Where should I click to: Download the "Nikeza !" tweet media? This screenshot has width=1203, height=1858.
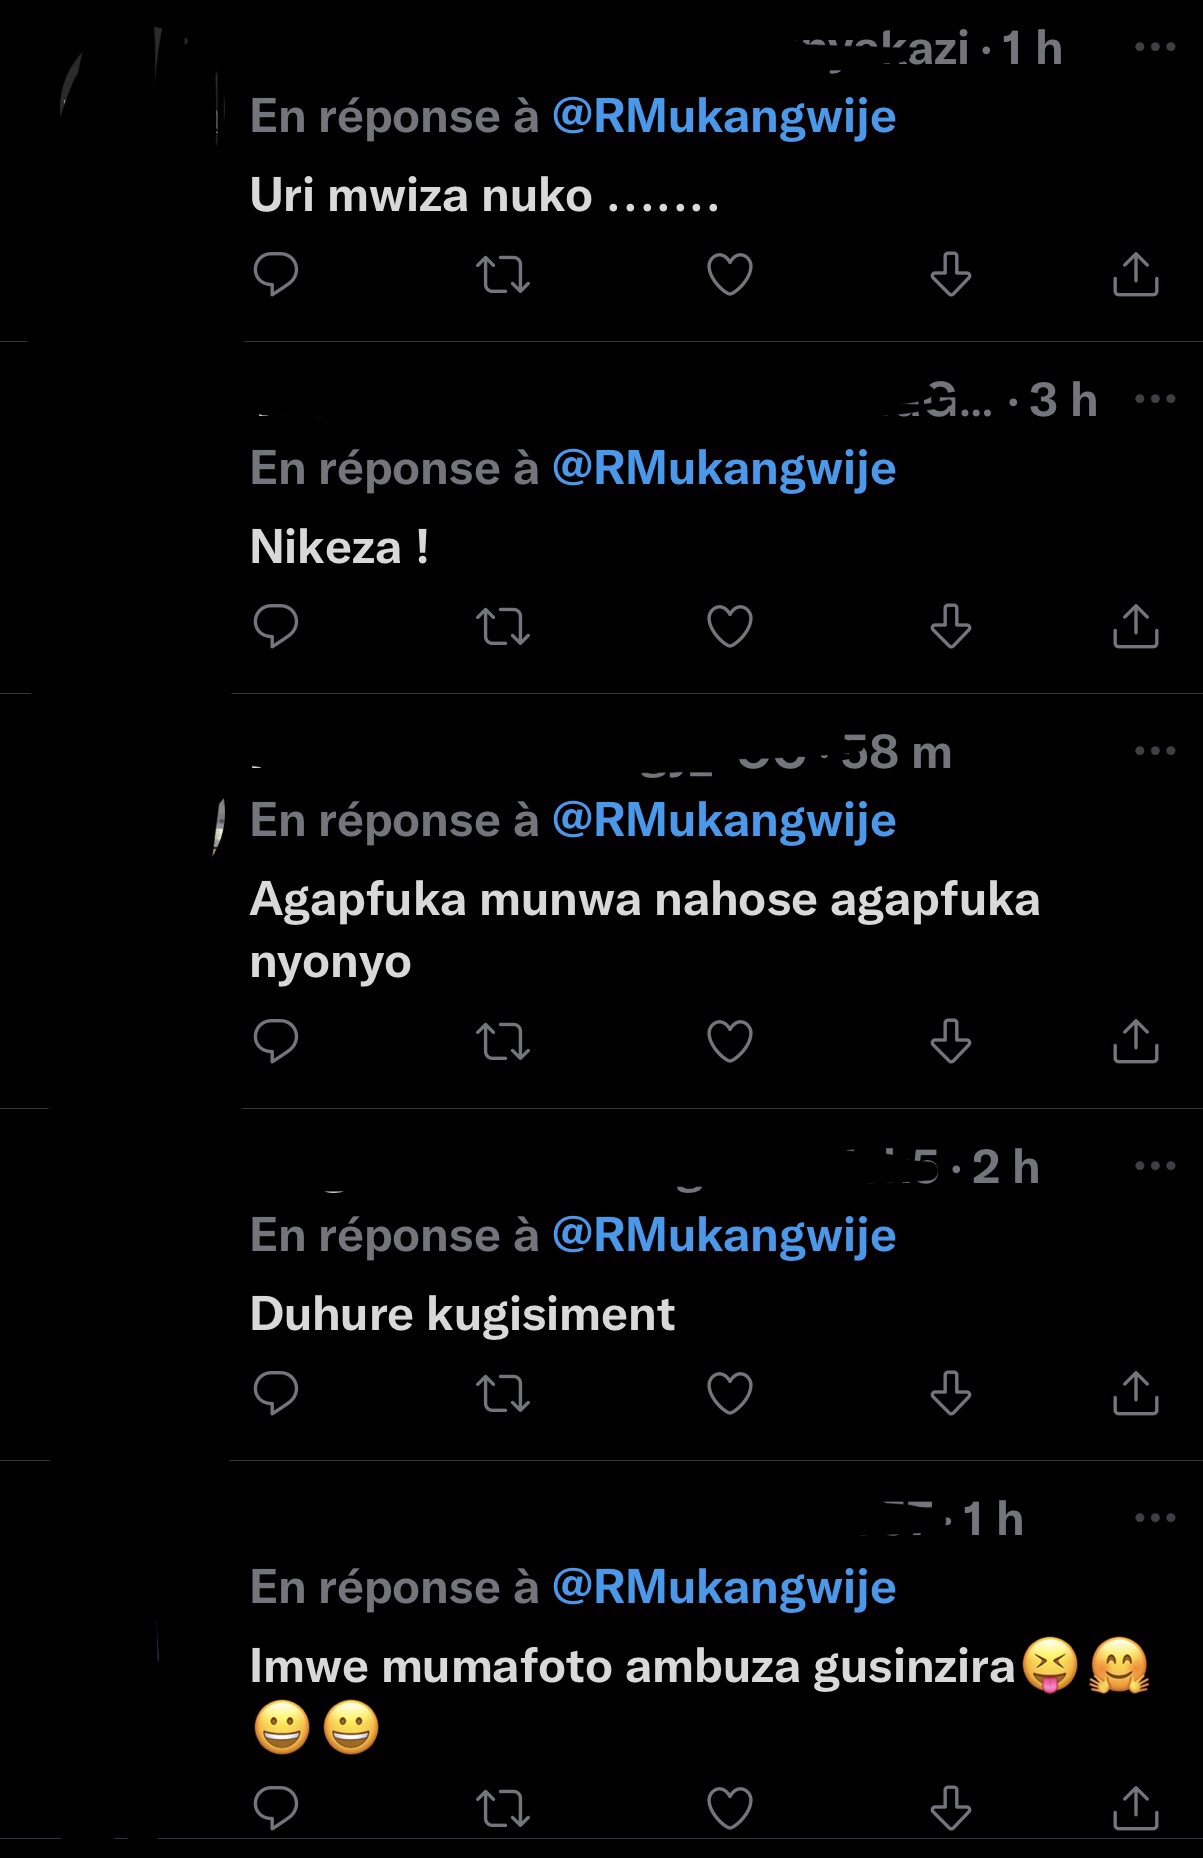tap(950, 626)
